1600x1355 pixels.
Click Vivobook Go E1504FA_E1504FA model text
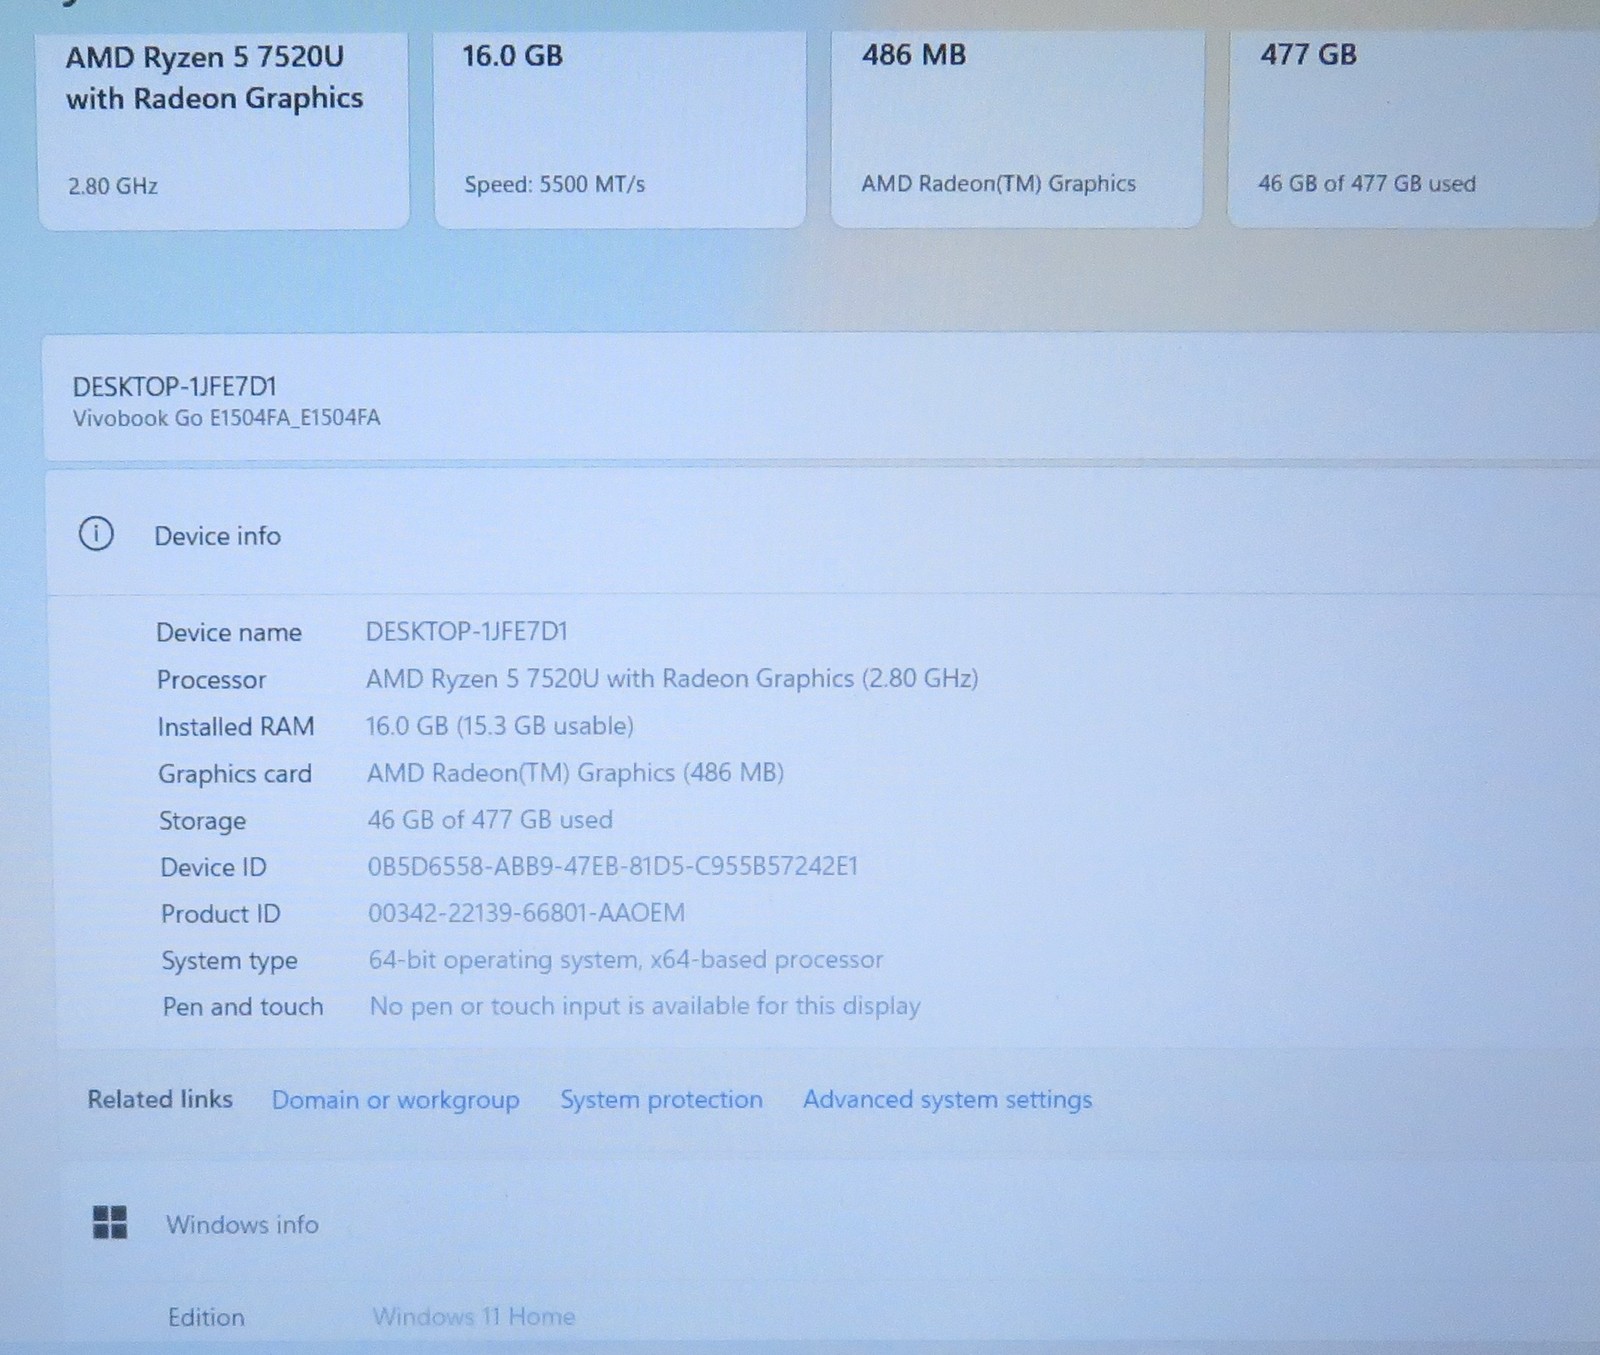tap(226, 418)
